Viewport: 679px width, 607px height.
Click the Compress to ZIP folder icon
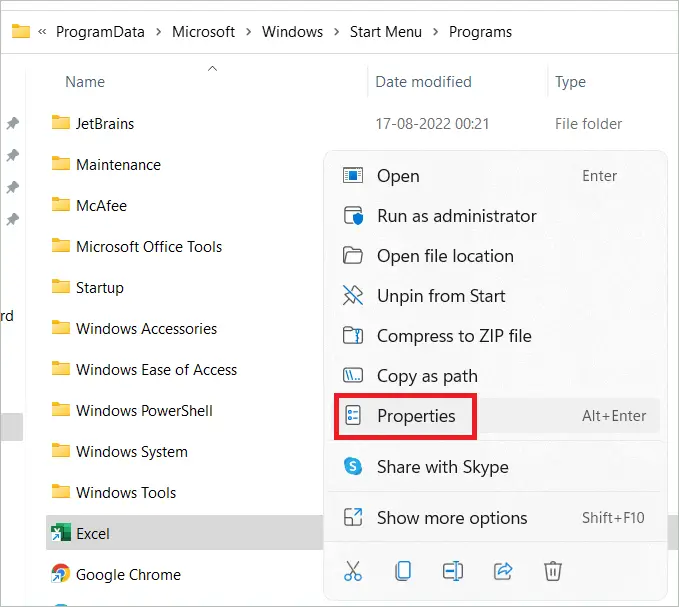(353, 336)
